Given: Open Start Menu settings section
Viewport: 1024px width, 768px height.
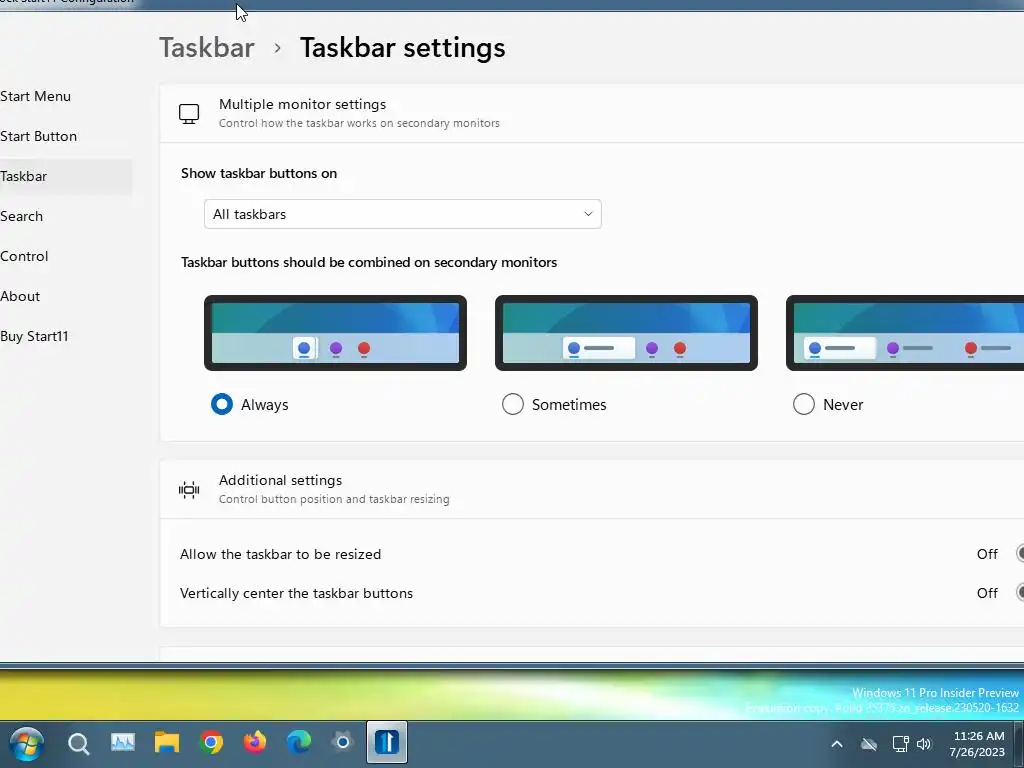Looking at the screenshot, I should pos(35,96).
